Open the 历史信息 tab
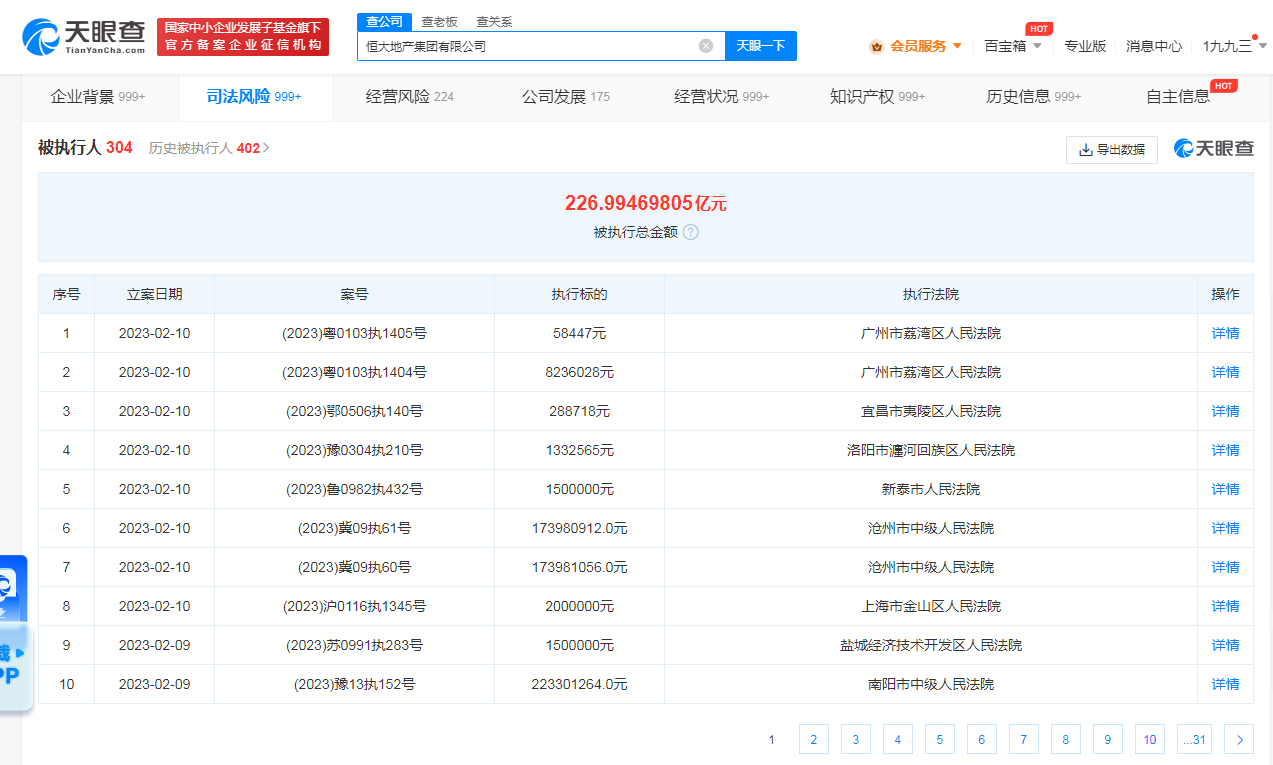This screenshot has height=765, width=1273. pos(1034,97)
